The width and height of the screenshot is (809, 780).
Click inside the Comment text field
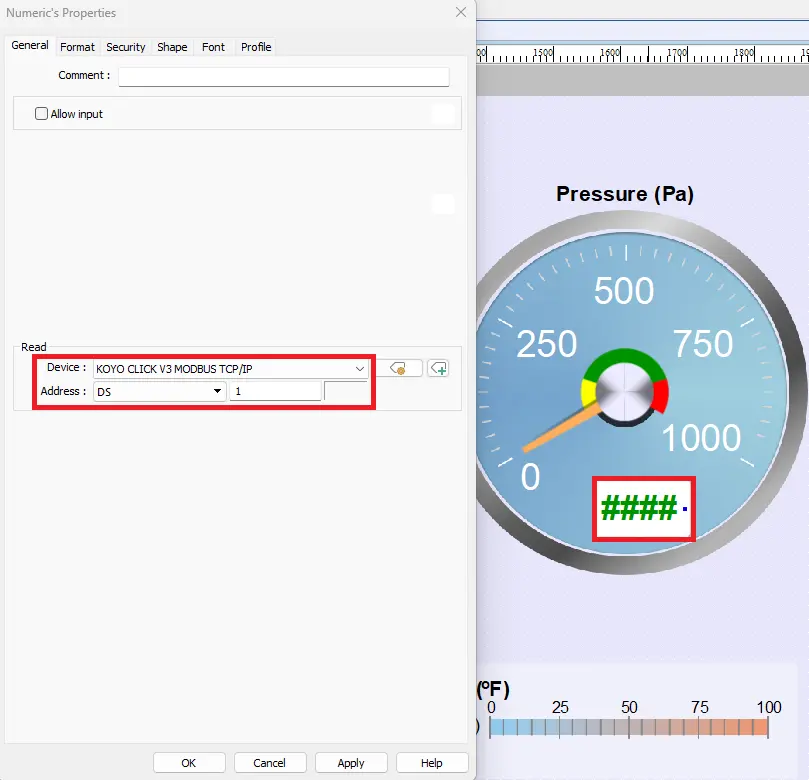[283, 75]
